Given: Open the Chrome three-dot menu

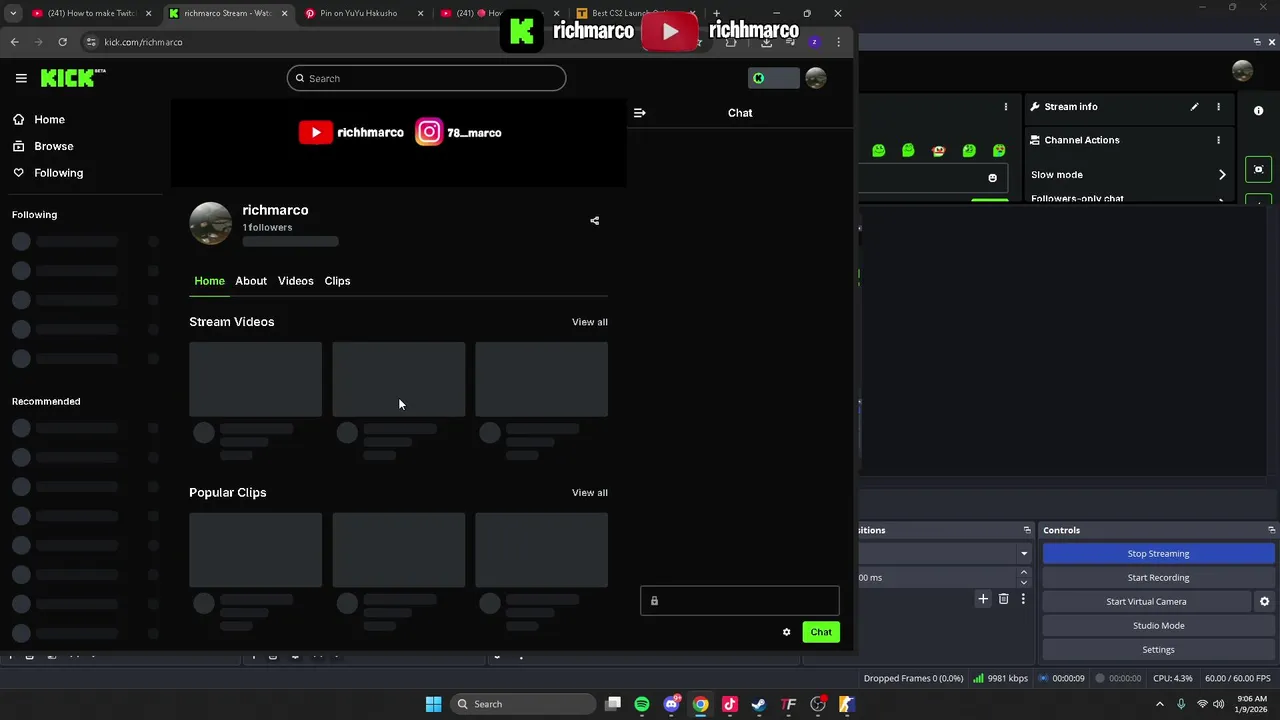Looking at the screenshot, I should pyautogui.click(x=838, y=42).
